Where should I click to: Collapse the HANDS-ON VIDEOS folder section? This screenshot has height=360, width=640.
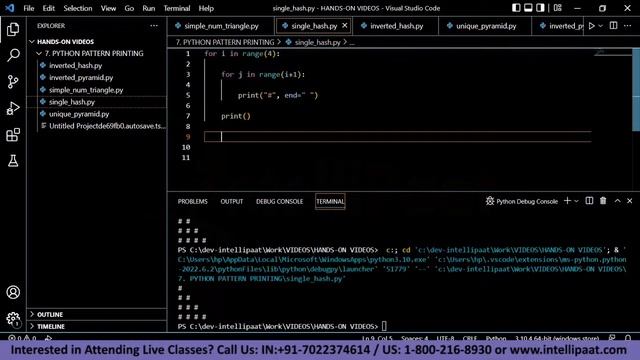[x=97, y=42]
